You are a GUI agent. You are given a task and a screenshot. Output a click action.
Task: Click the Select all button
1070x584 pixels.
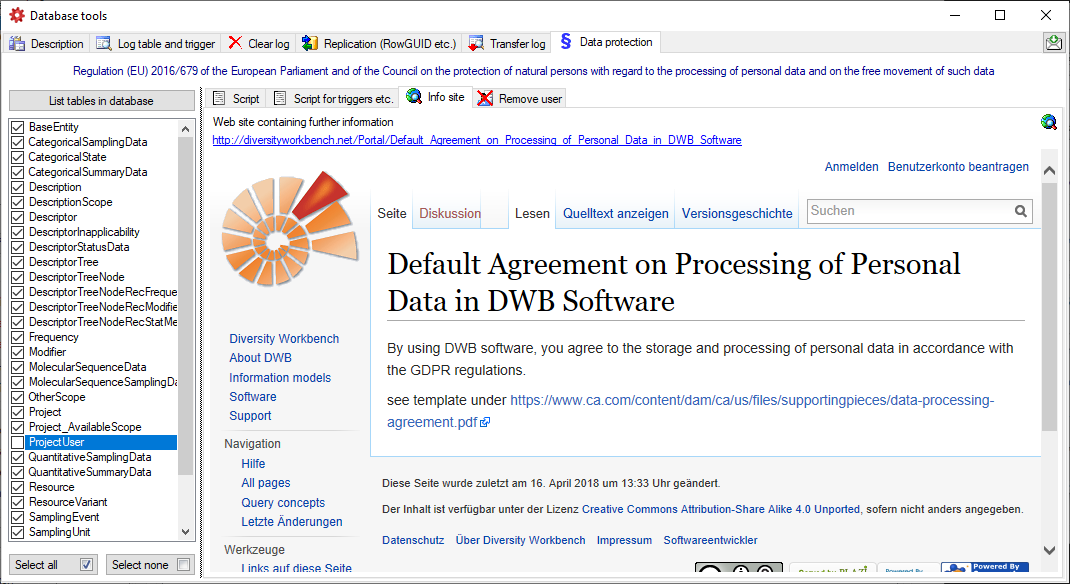pos(53,565)
